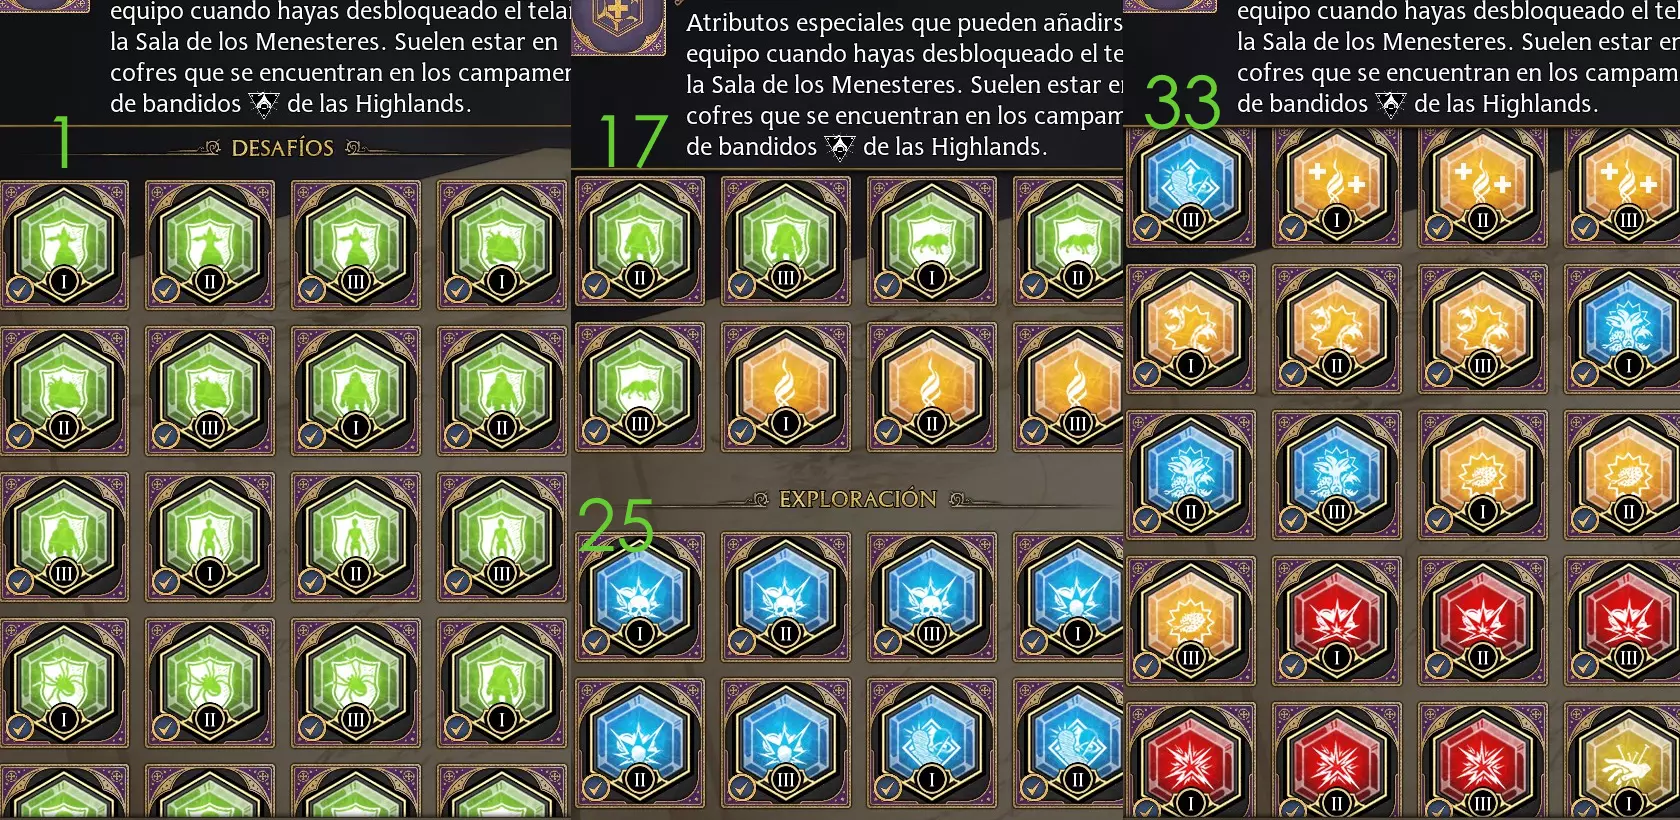Jump to the EXPLORACIÓN section header
The image size is (1680, 820).
coord(857,499)
